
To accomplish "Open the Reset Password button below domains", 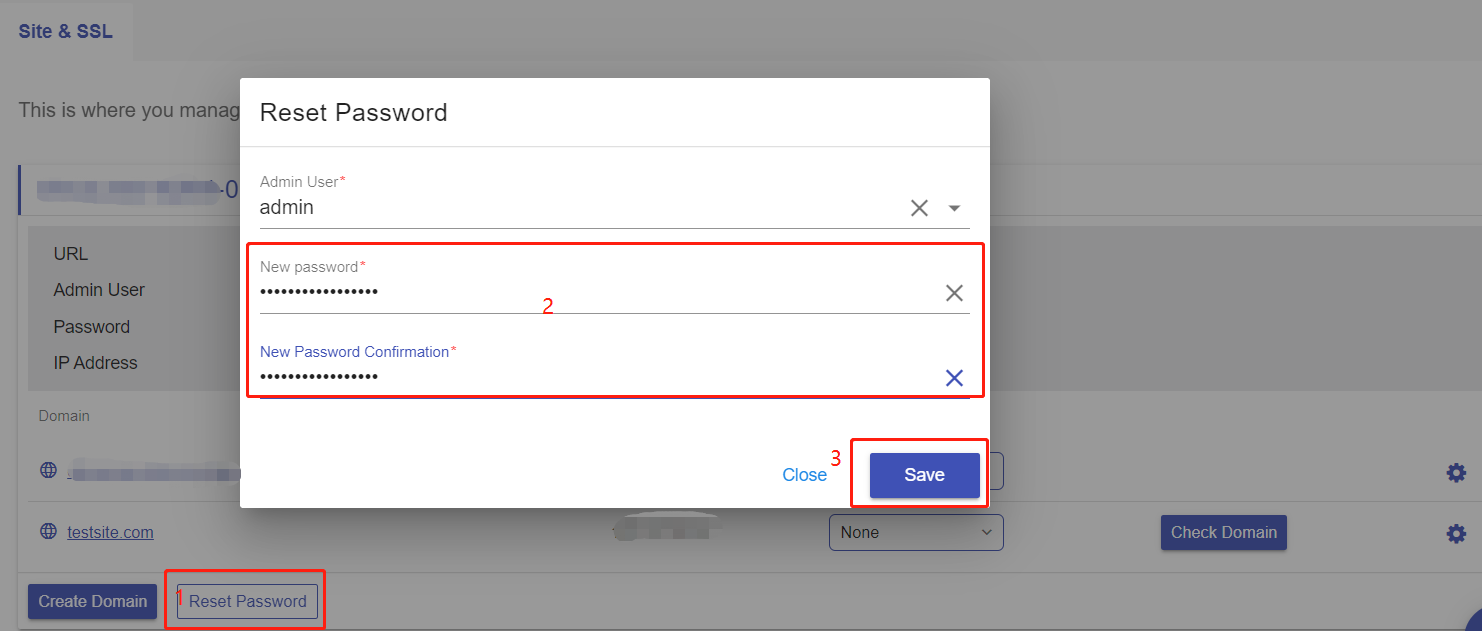I will click(247, 601).
